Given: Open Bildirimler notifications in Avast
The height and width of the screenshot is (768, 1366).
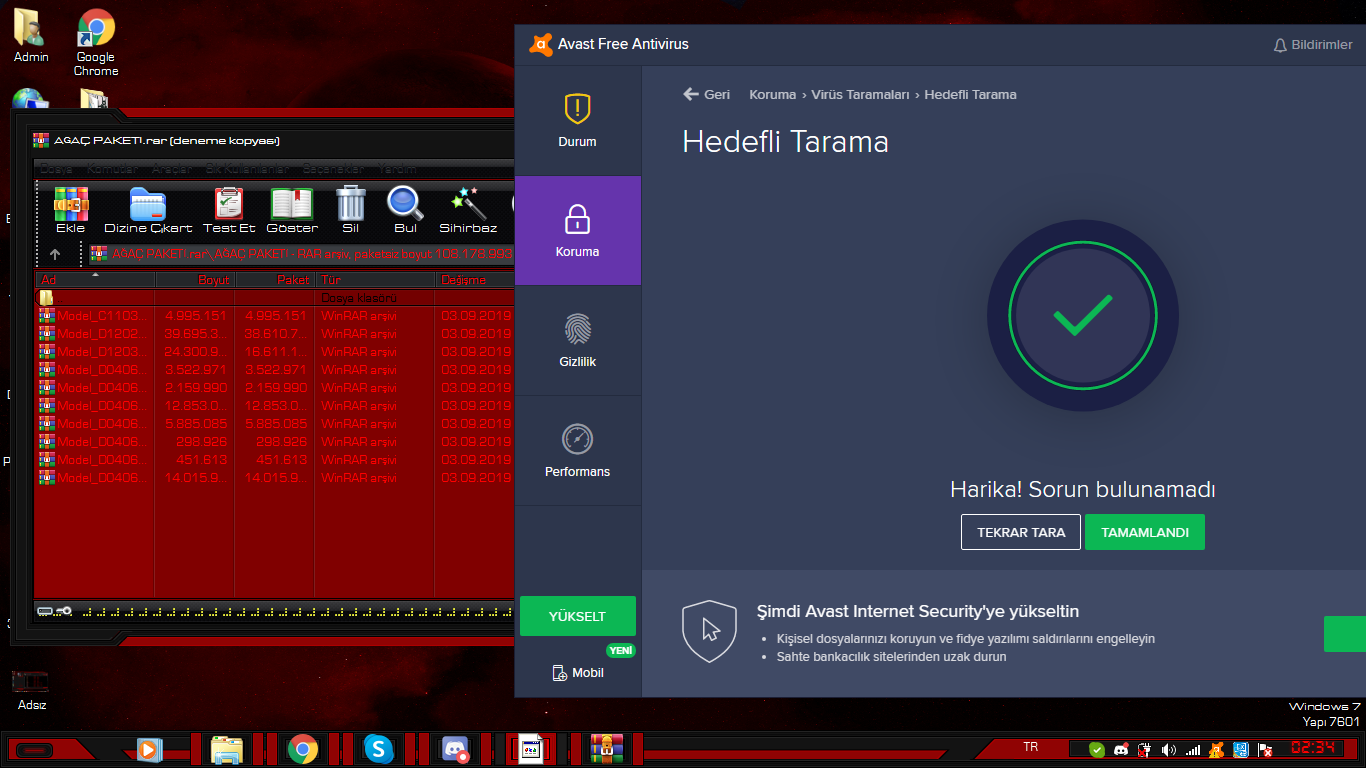Looking at the screenshot, I should click(1312, 45).
